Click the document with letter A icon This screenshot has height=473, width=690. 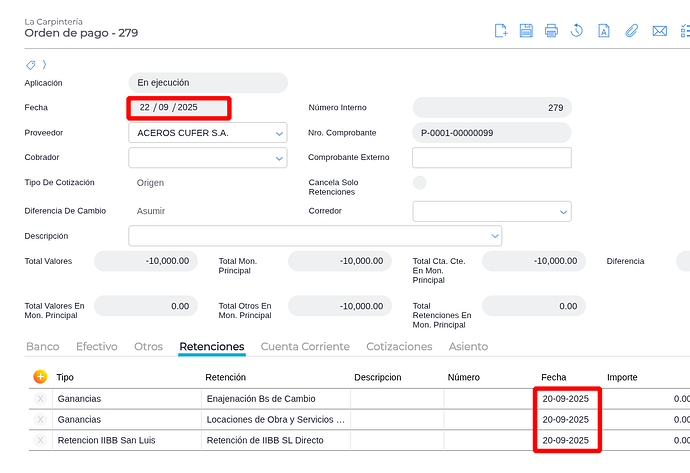pyautogui.click(x=604, y=31)
